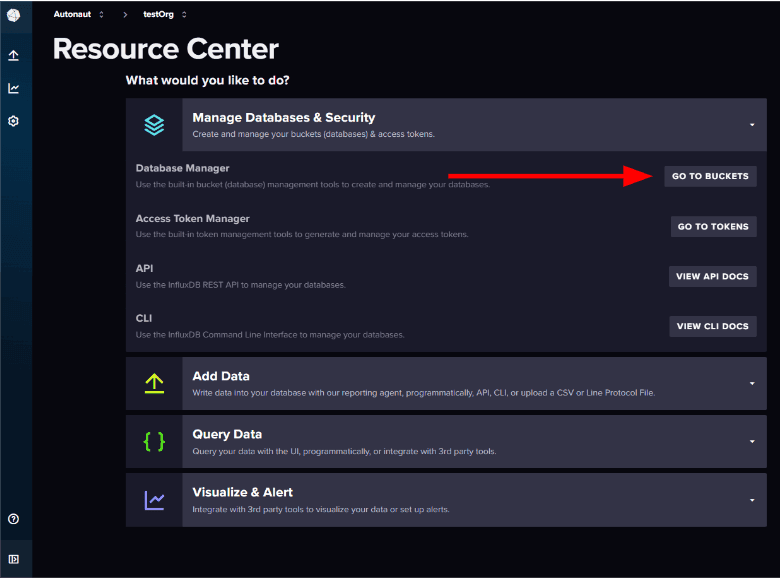Click the Query Data curly braces icon
The height and width of the screenshot is (581, 783).
[154, 441]
